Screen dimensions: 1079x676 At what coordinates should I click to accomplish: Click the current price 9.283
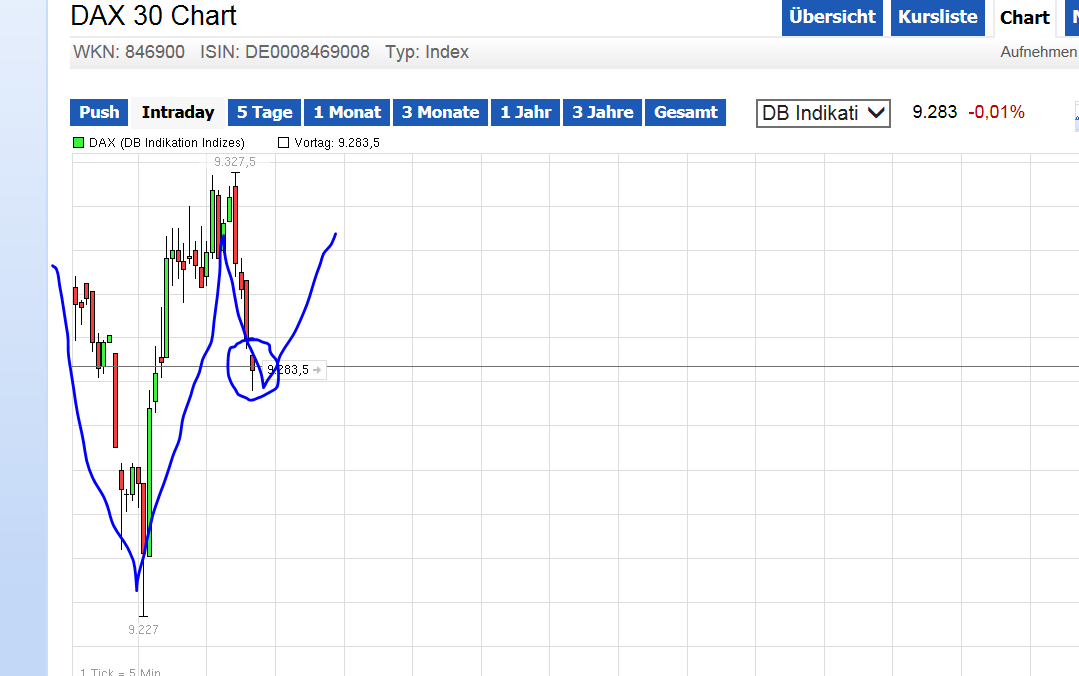pos(934,112)
